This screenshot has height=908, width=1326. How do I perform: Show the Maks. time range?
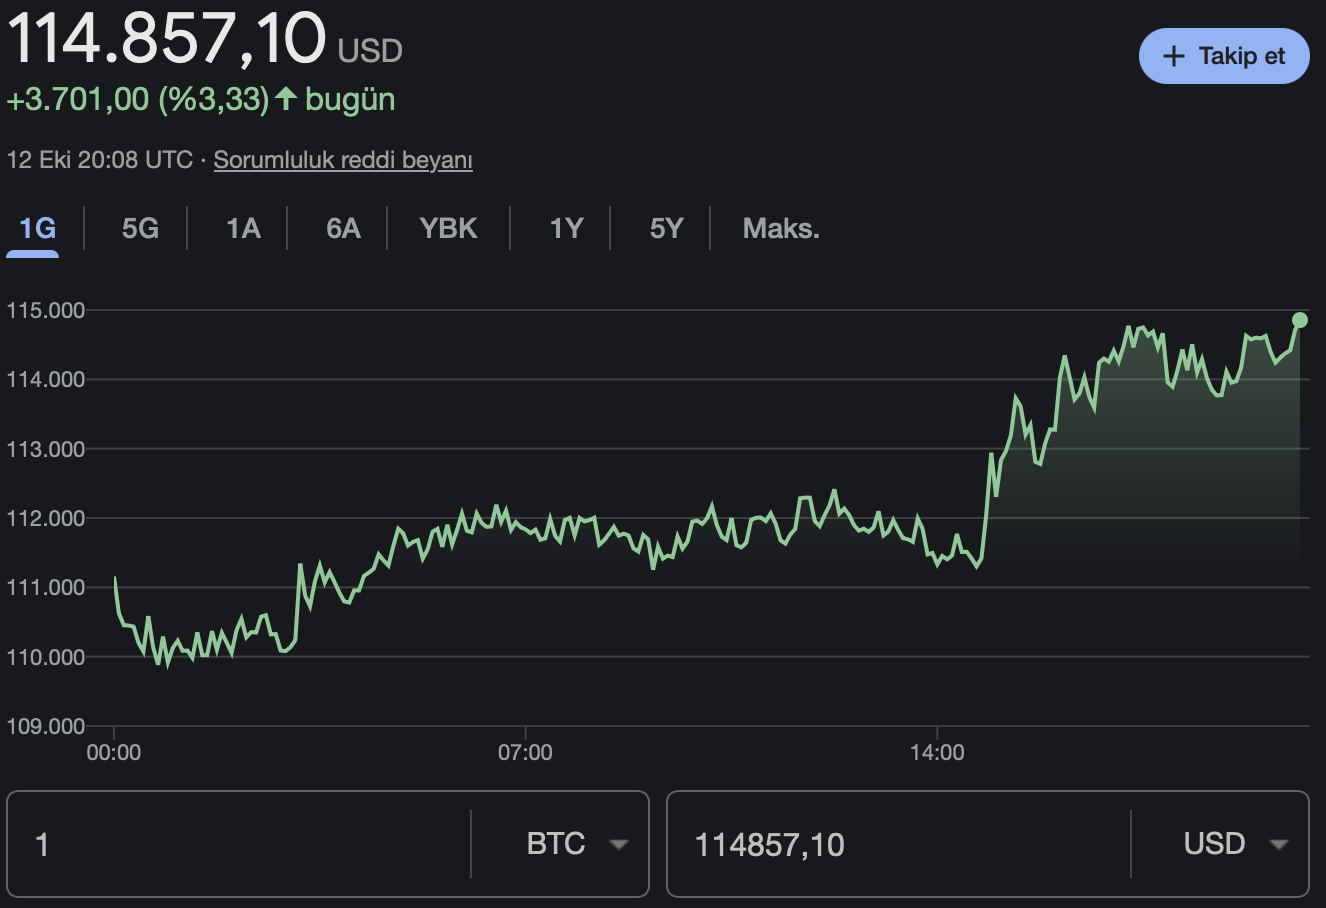click(781, 229)
